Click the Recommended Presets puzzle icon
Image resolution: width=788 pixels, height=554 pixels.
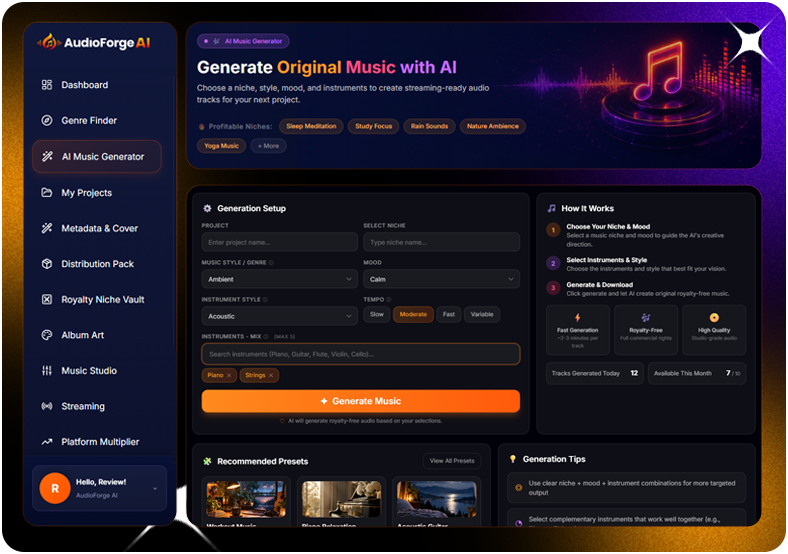207,461
